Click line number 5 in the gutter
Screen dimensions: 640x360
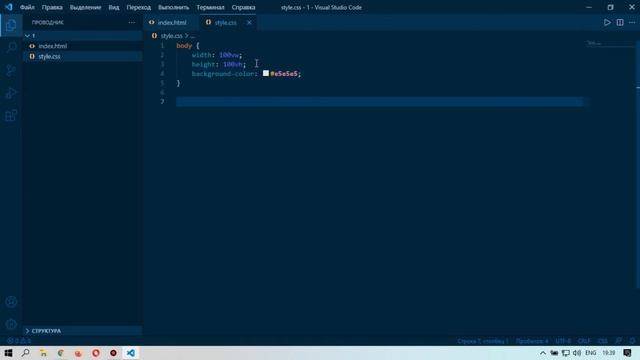[x=162, y=83]
